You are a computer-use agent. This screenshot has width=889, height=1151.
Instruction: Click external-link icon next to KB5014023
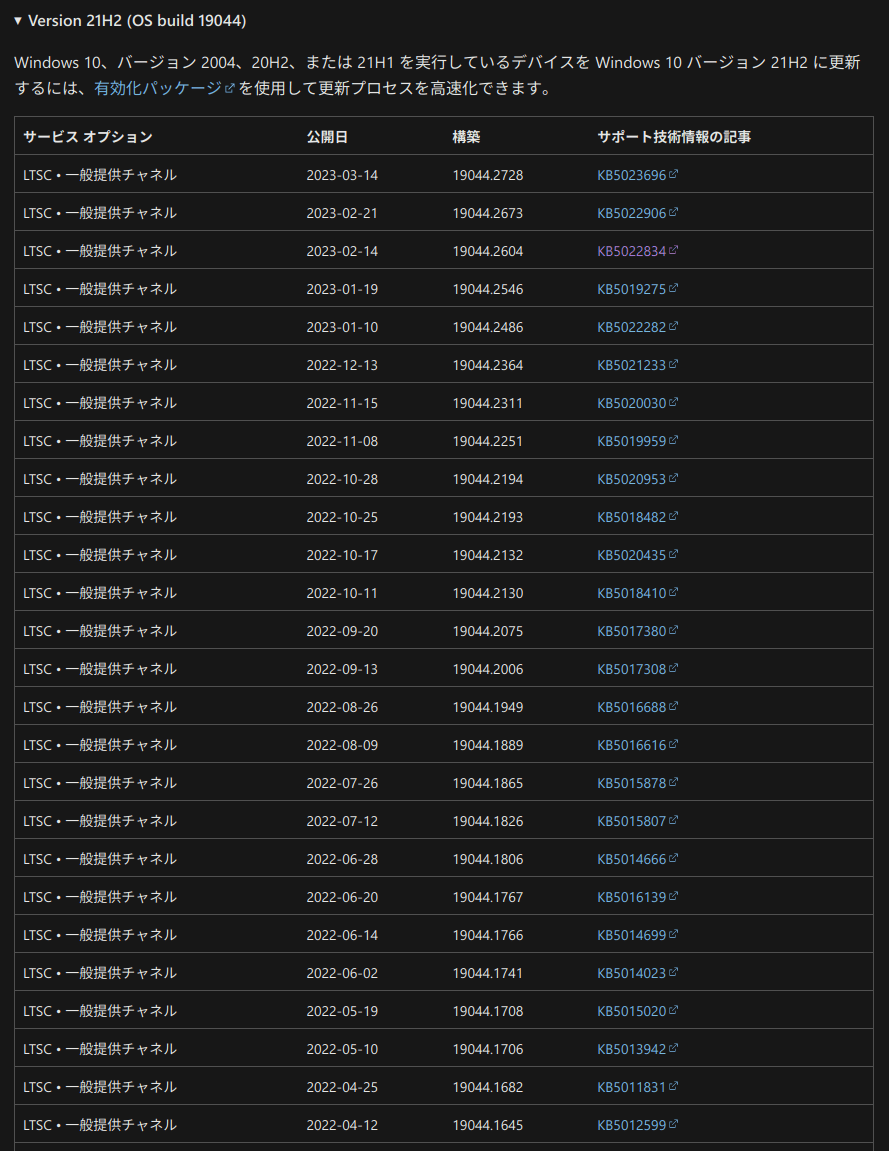pyautogui.click(x=673, y=972)
